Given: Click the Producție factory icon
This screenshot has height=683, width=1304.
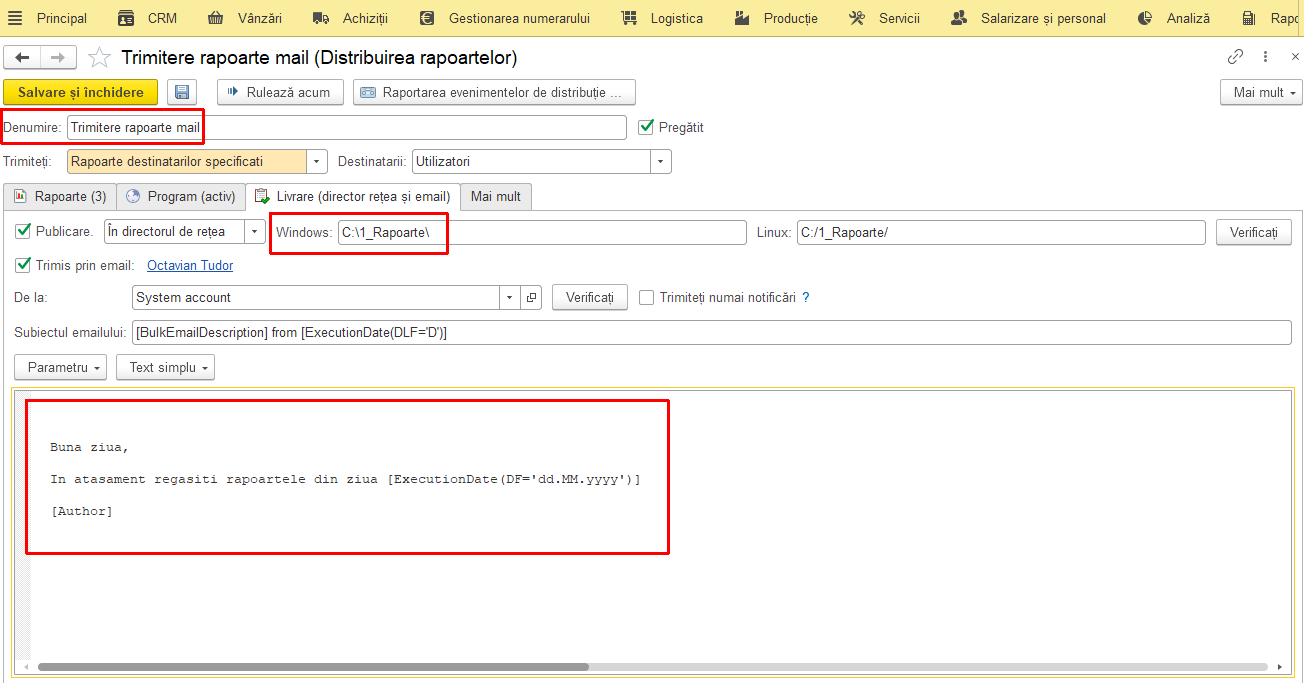Looking at the screenshot, I should 742,18.
